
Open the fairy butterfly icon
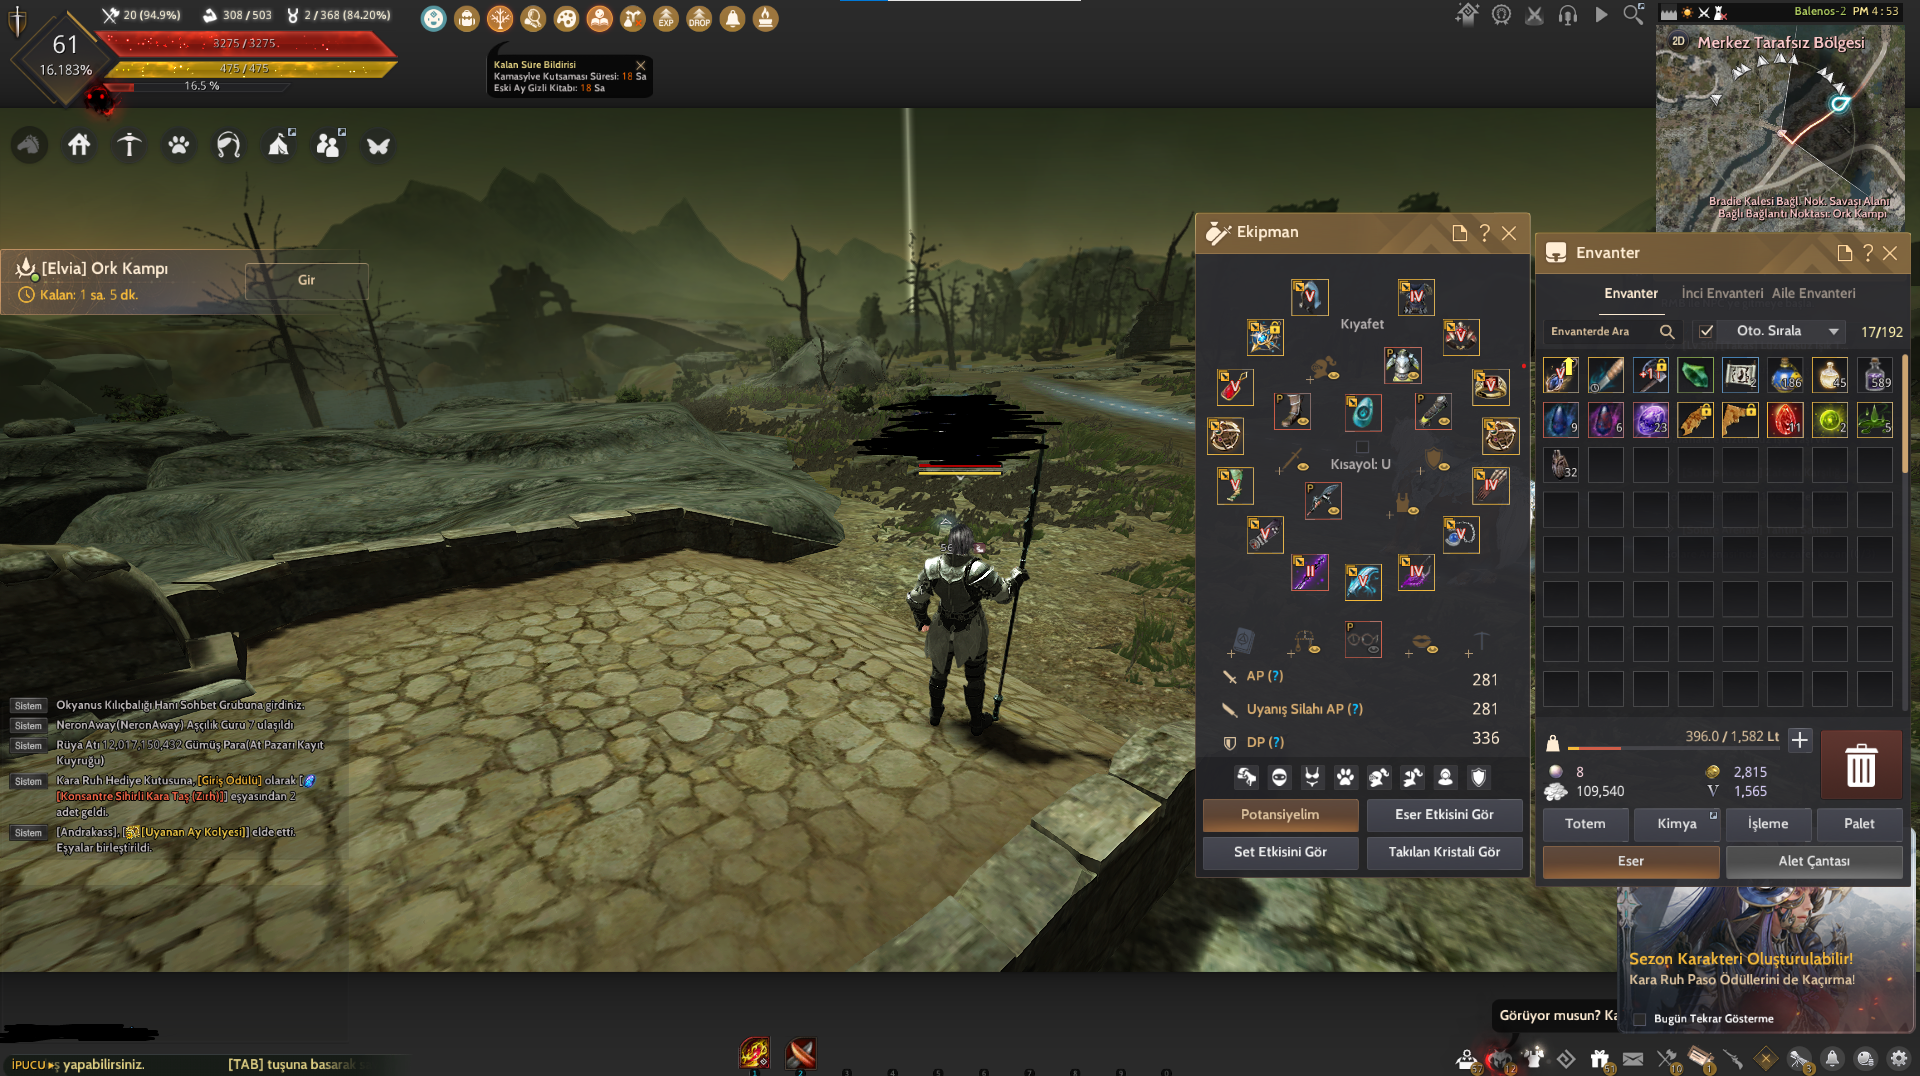tap(378, 146)
